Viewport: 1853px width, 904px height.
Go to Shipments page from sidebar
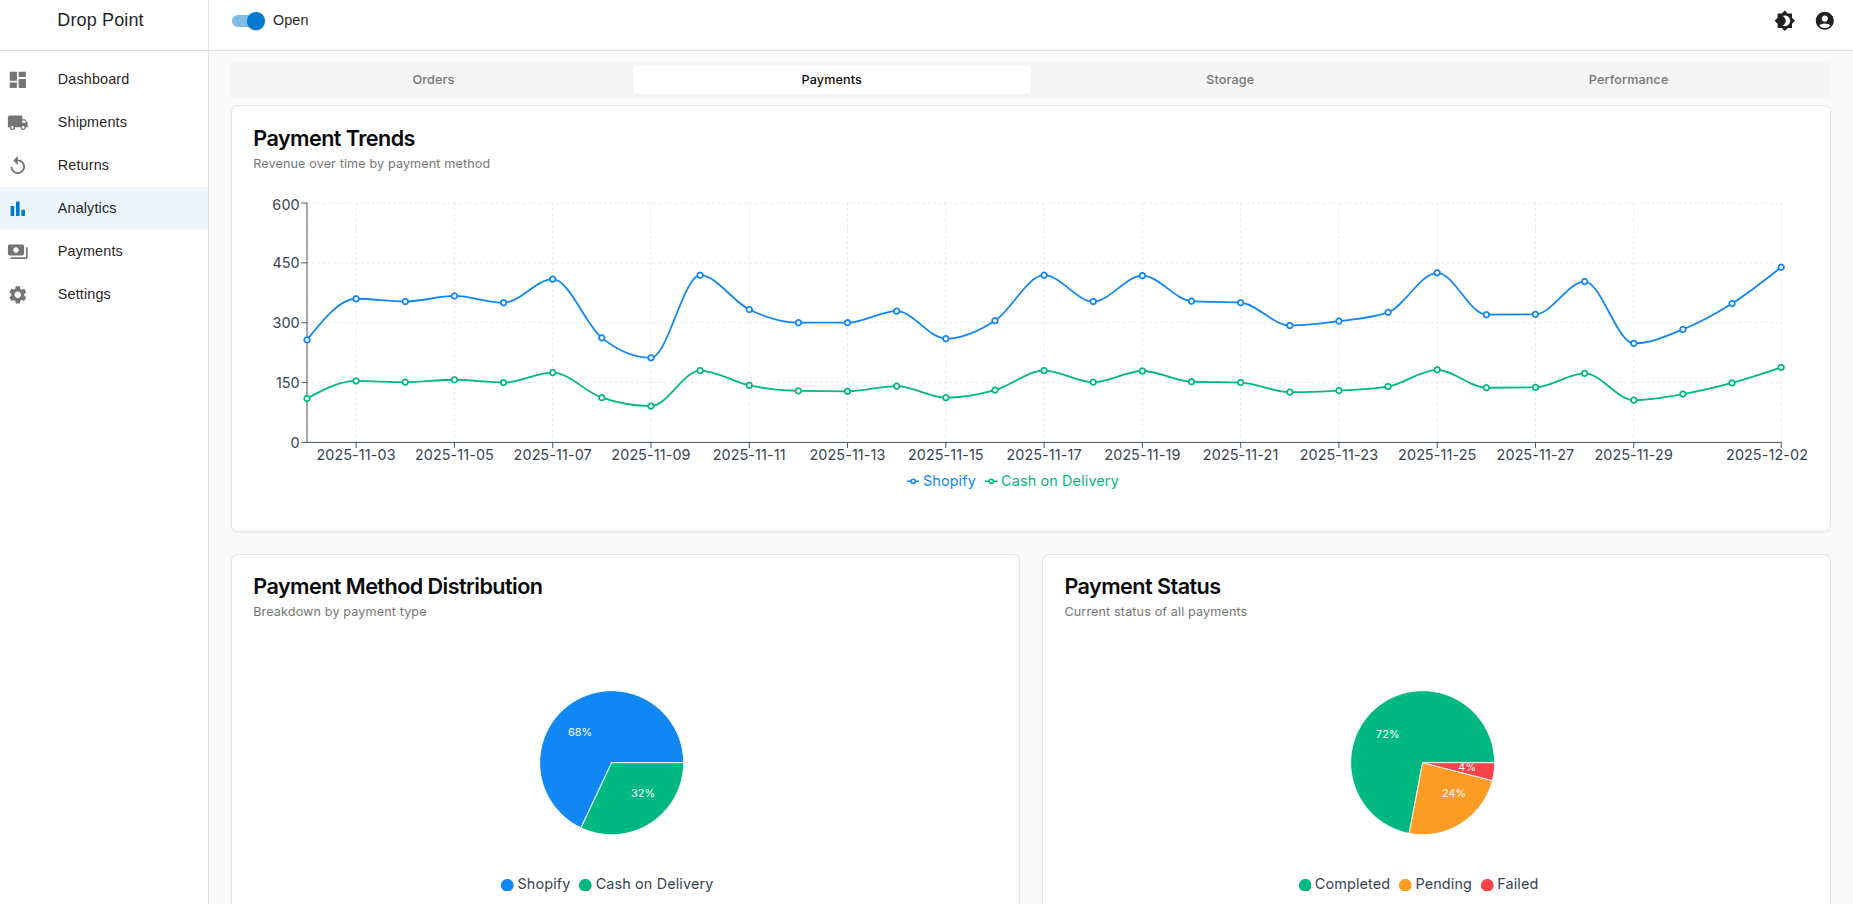coord(92,122)
